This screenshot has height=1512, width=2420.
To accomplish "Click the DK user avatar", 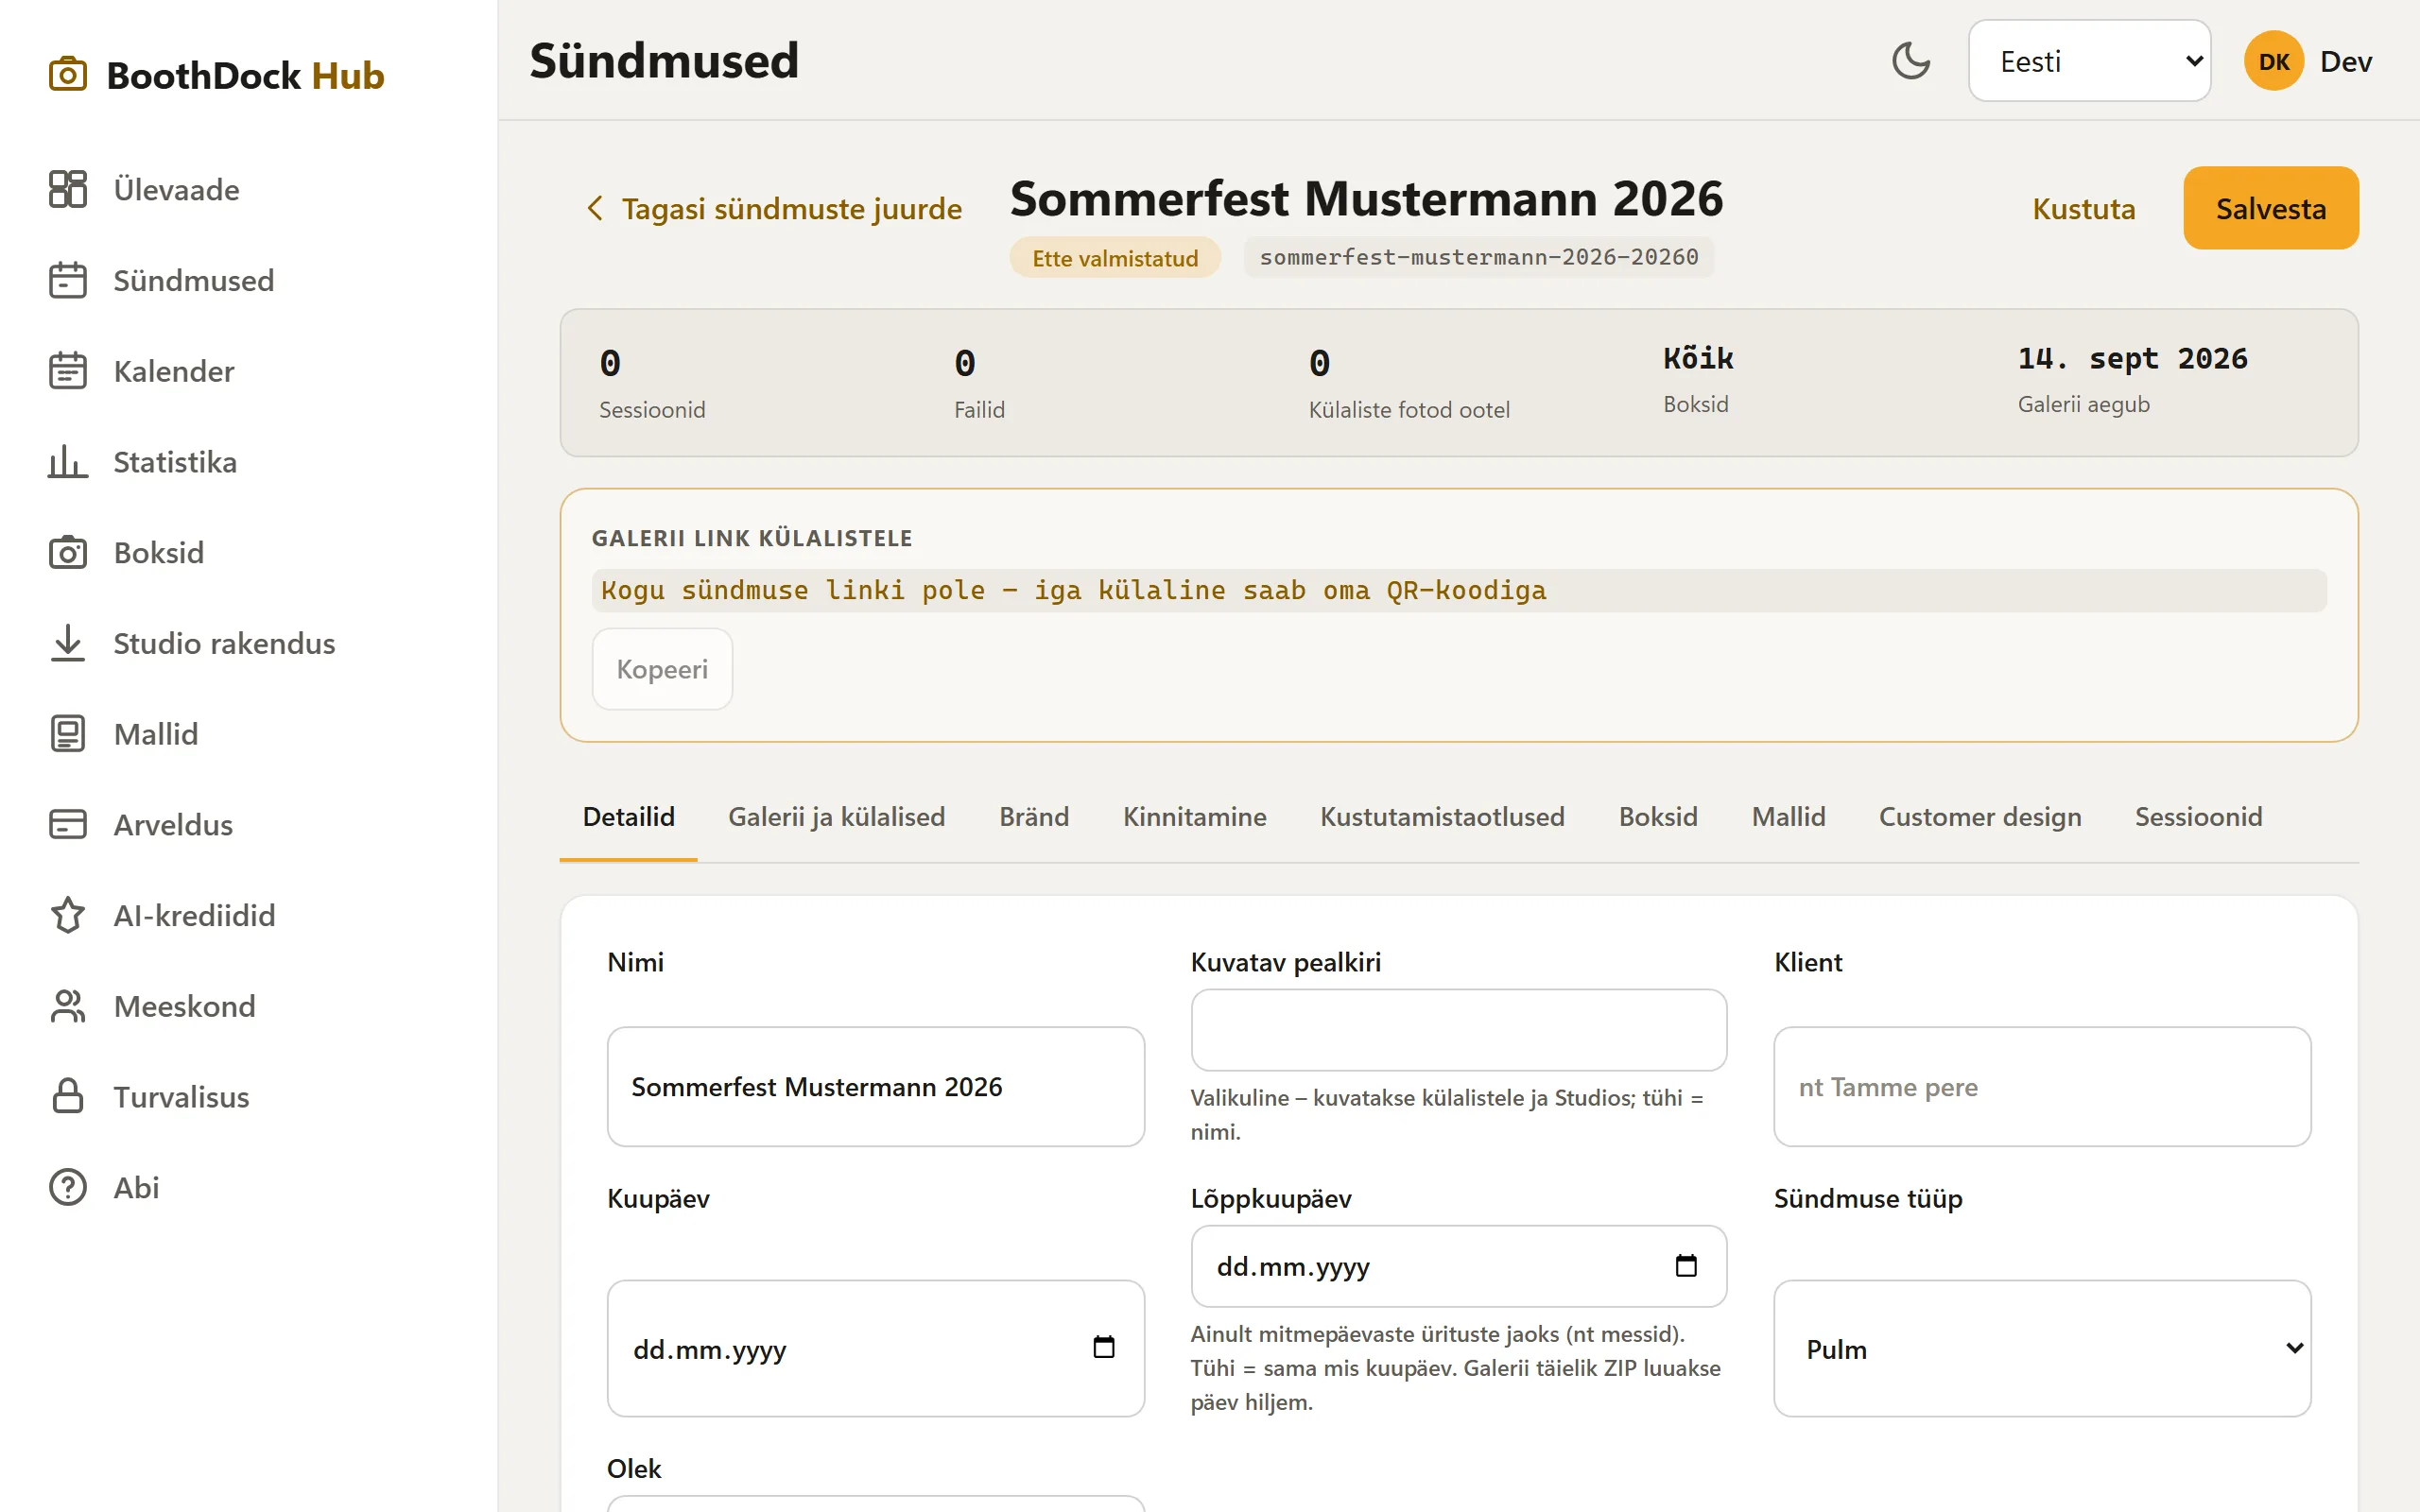I will 2274,61.
